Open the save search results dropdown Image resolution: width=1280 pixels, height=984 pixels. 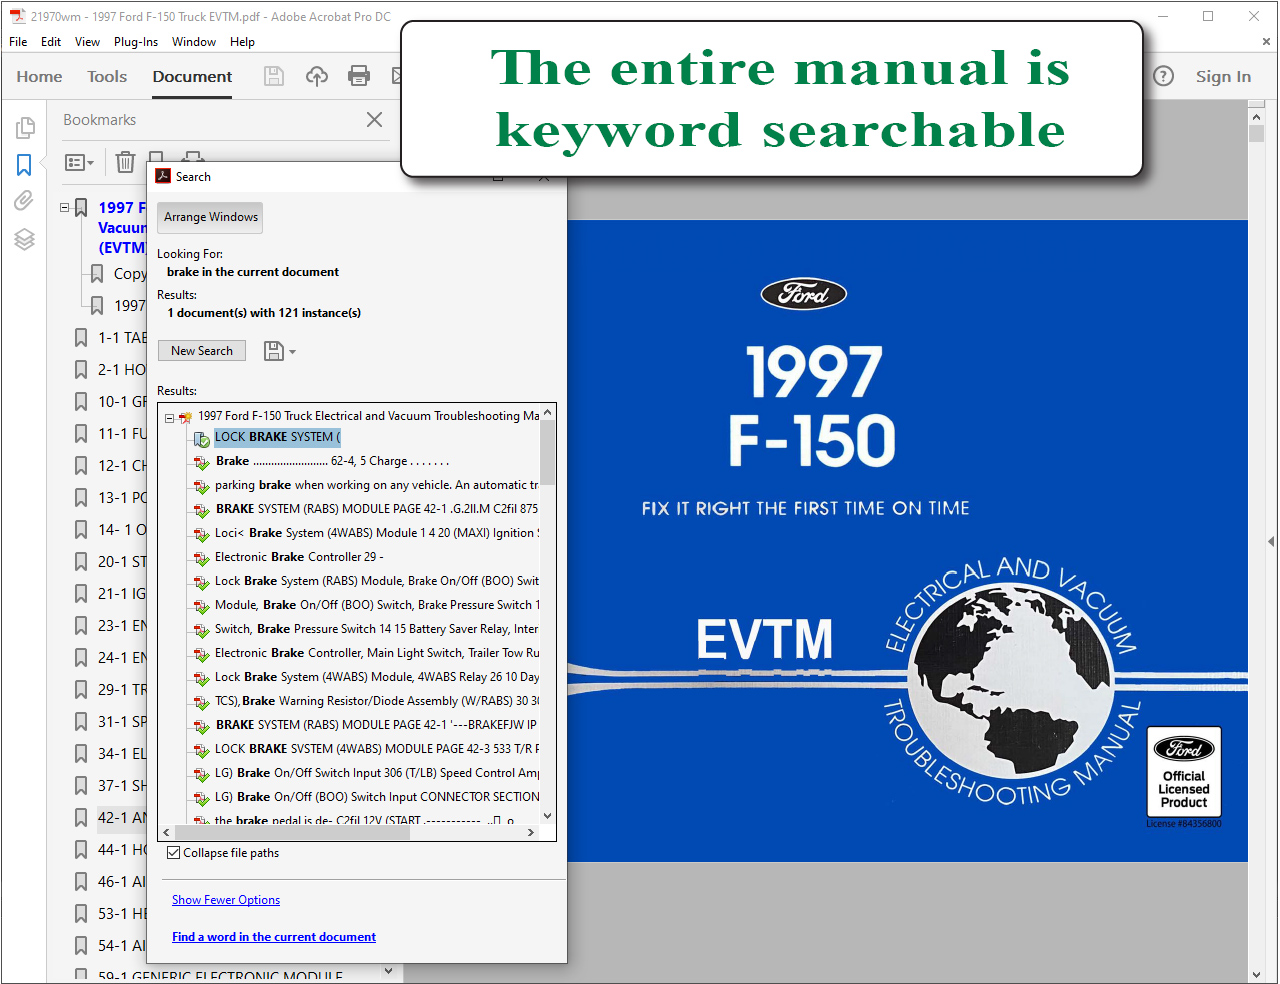279,351
